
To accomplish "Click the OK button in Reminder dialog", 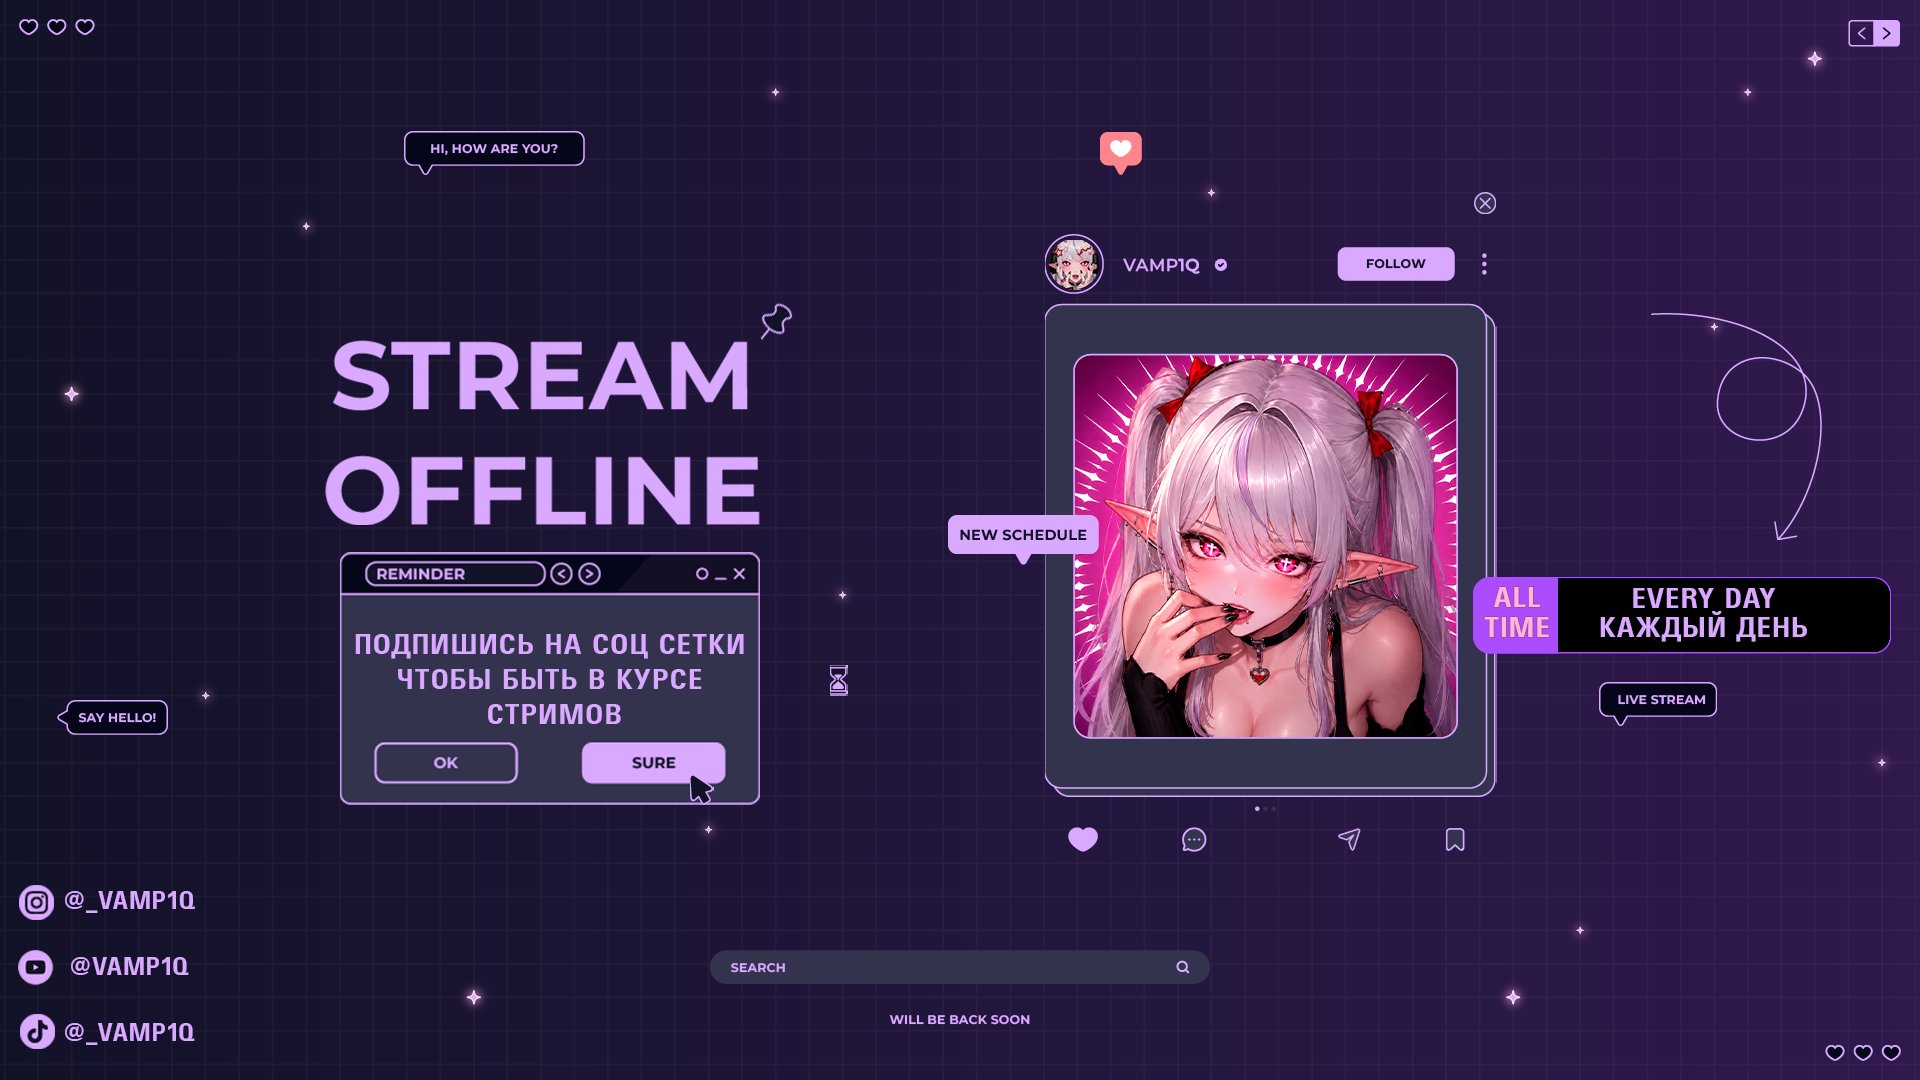I will coord(446,763).
